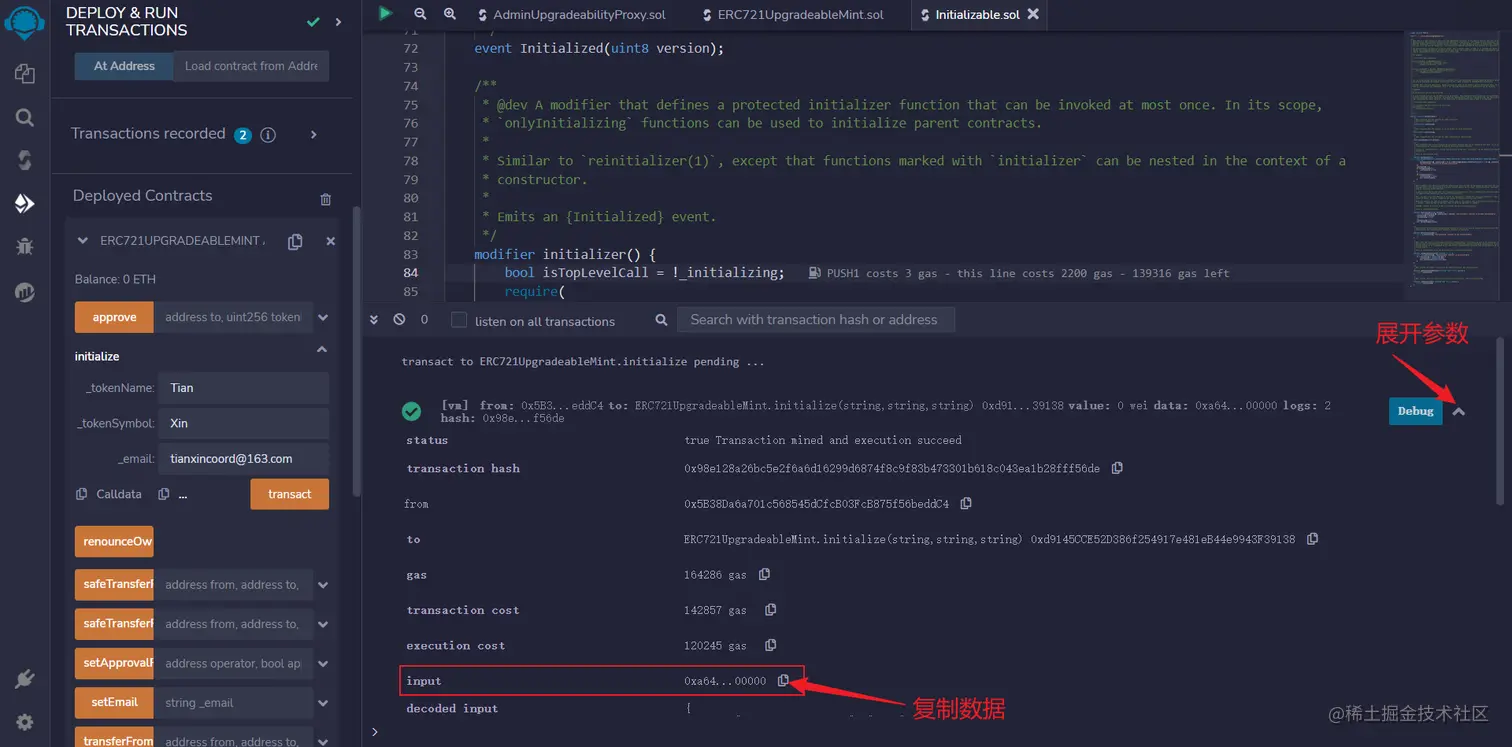Screen dimensions: 1512x747
Task: Click the info icon beside Transactions recorded
Action: click(x=268, y=135)
